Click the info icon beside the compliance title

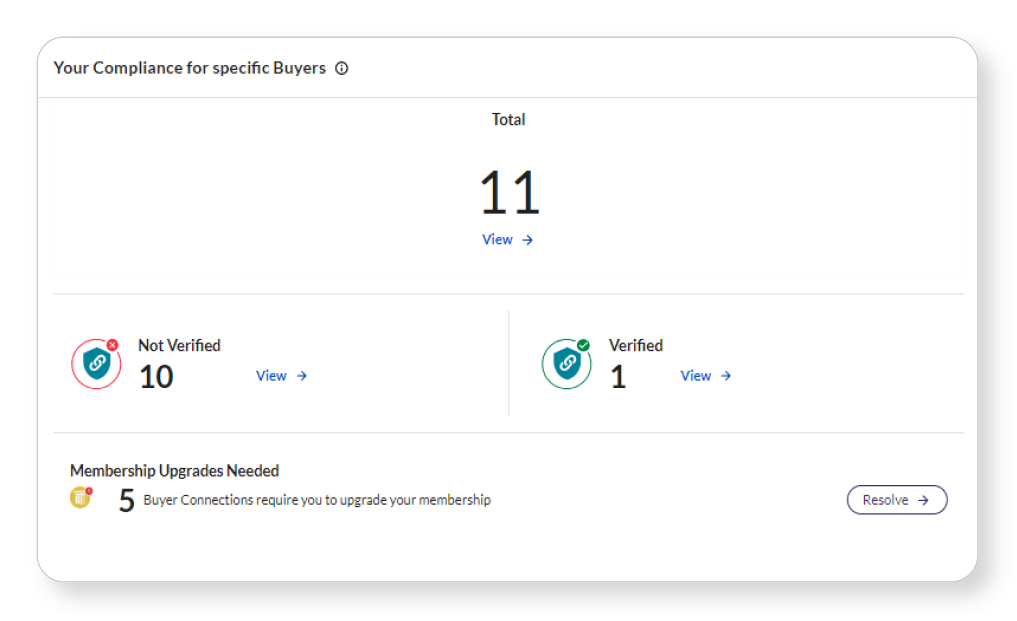pyautogui.click(x=342, y=69)
